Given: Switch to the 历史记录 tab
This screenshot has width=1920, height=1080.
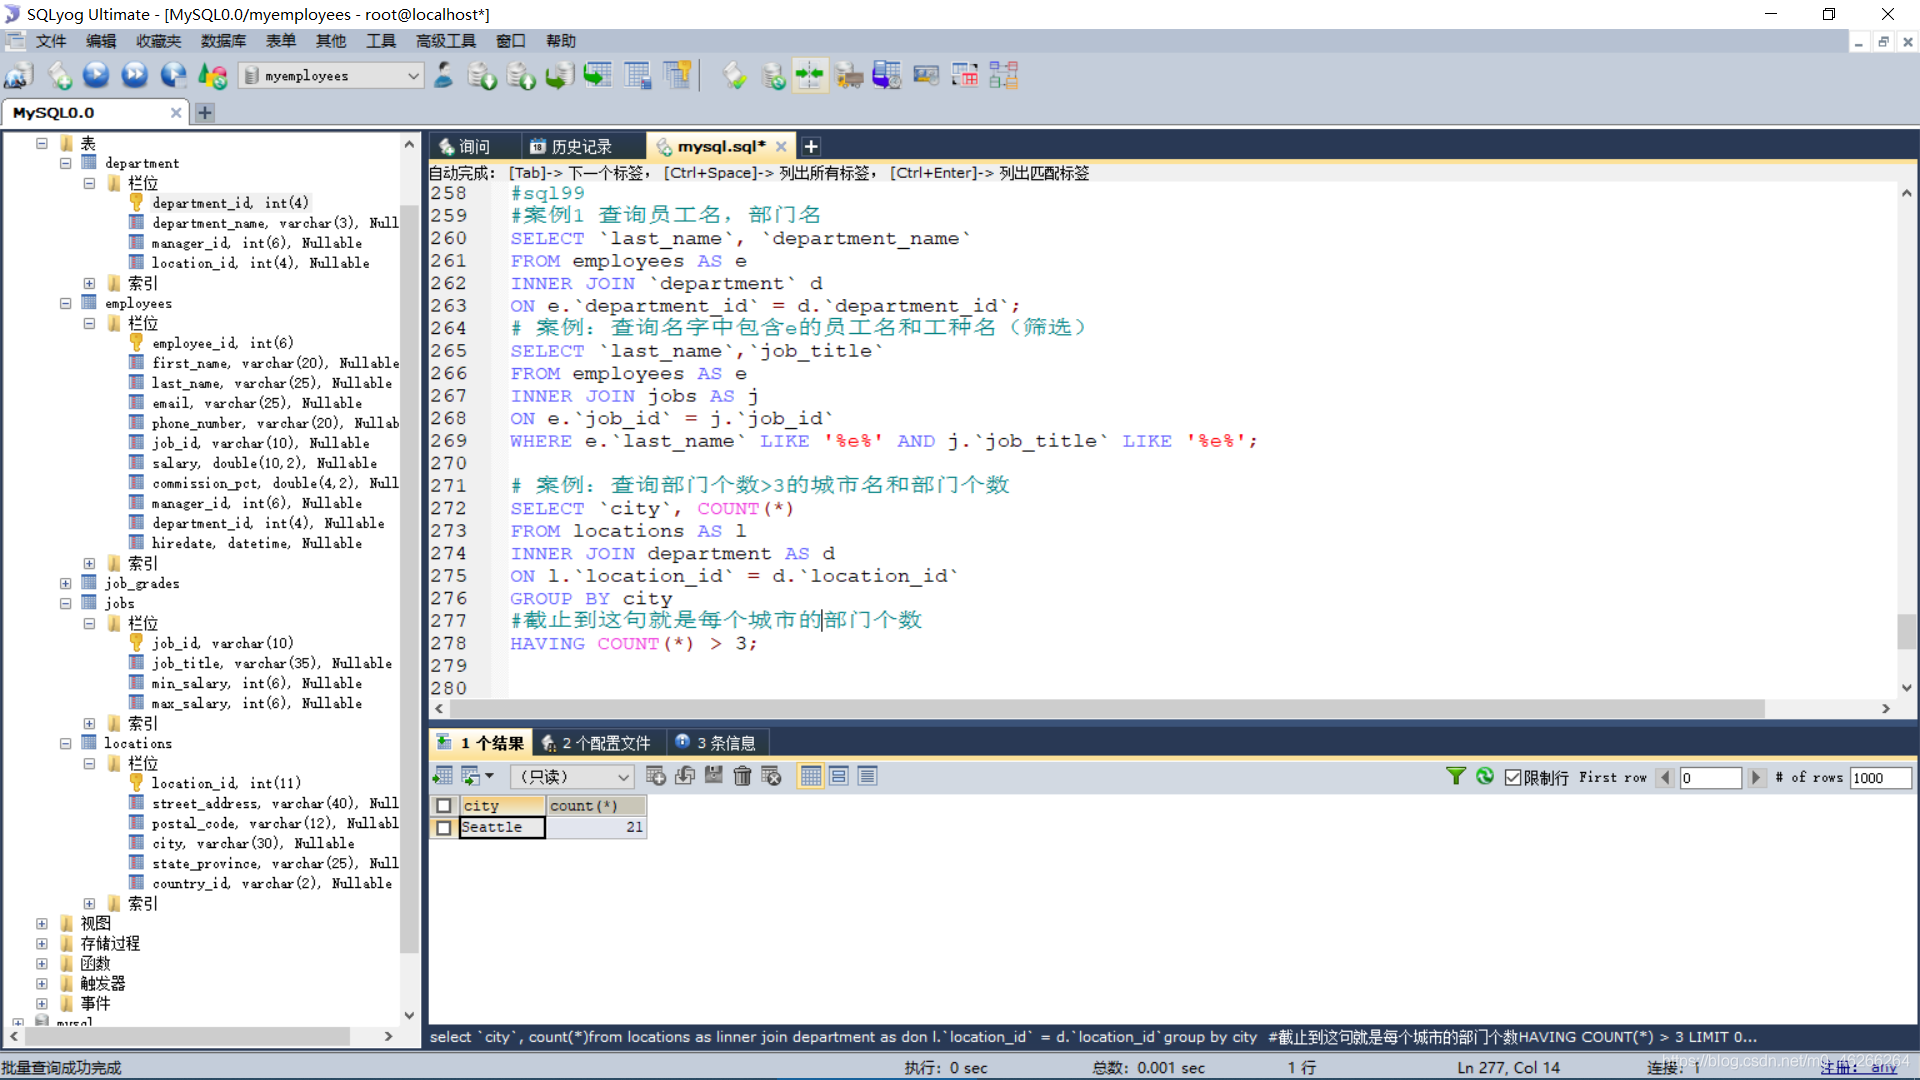Looking at the screenshot, I should 581,147.
